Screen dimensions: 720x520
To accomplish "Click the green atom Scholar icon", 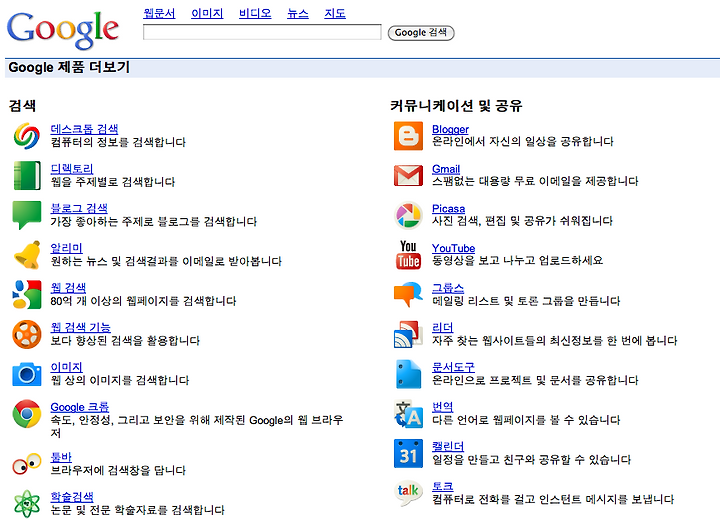I will pyautogui.click(x=27, y=503).
